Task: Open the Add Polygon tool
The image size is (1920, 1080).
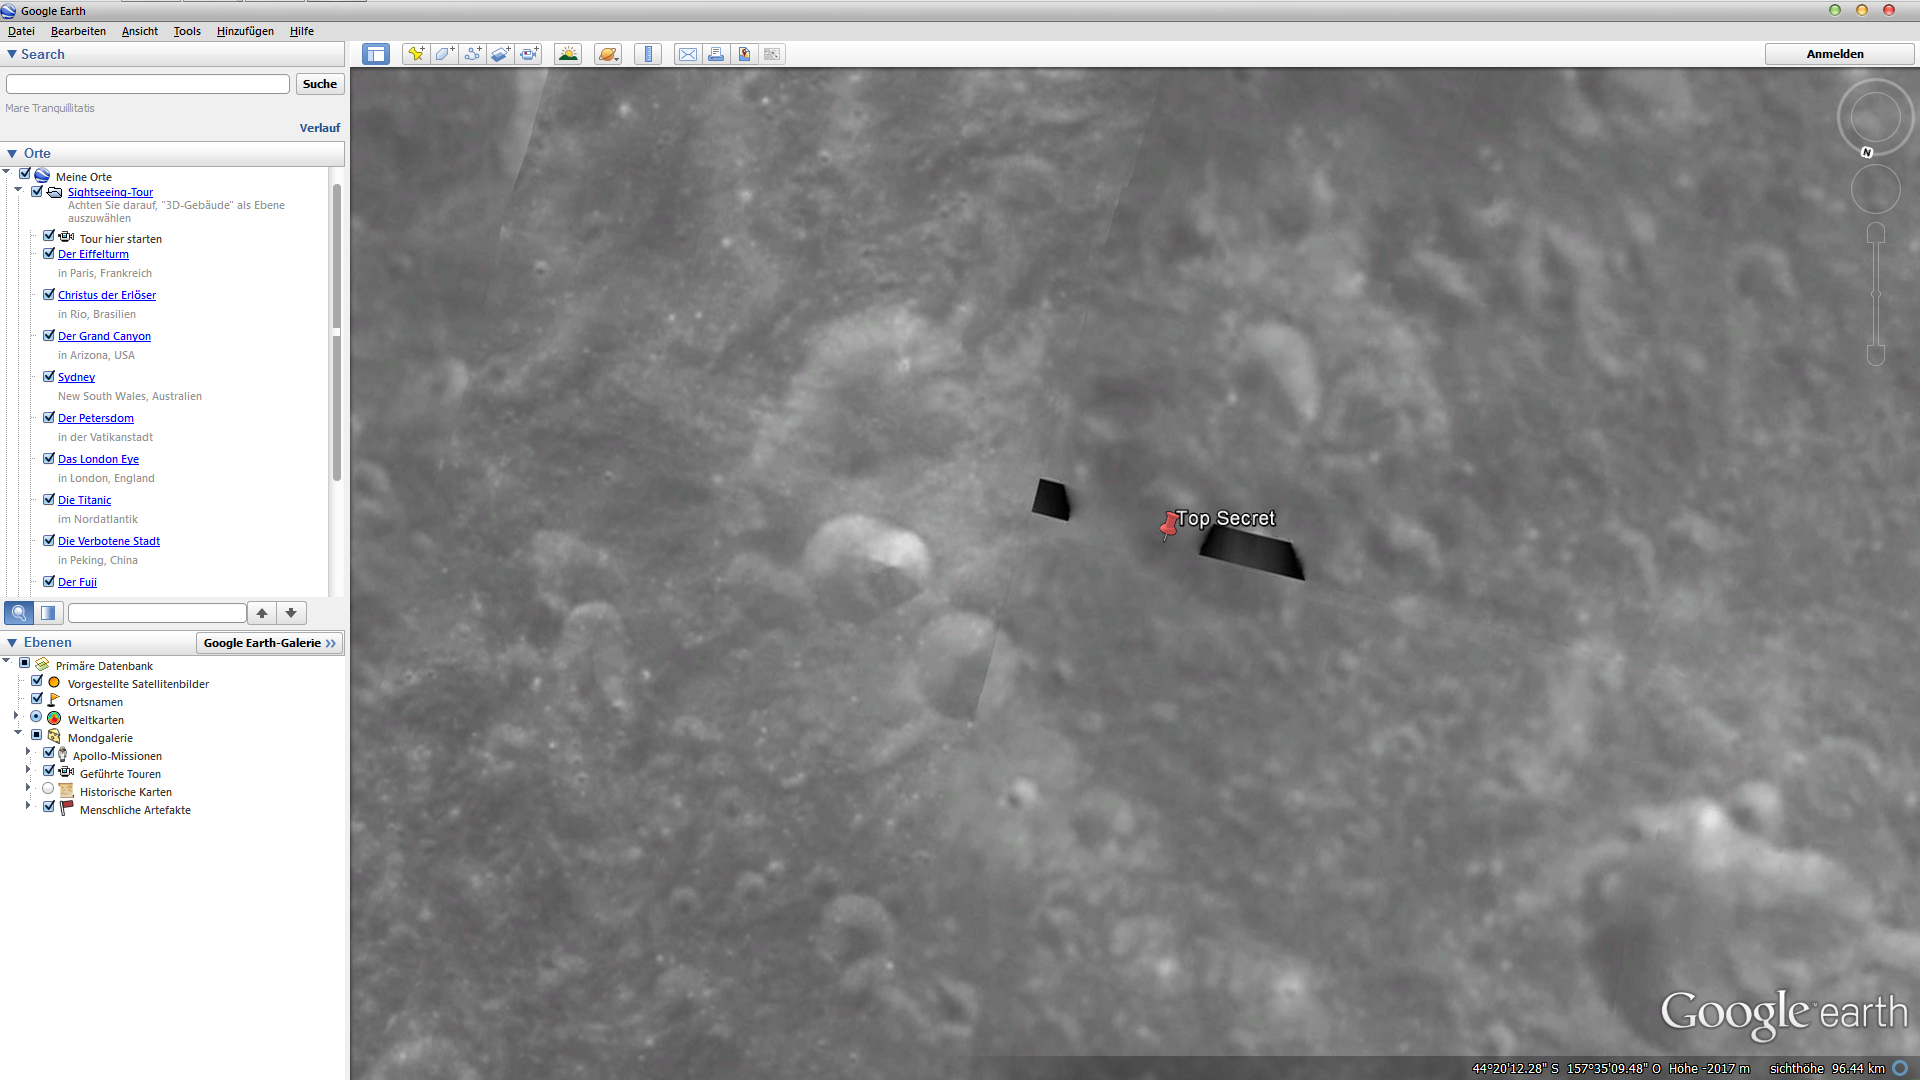Action: click(444, 54)
